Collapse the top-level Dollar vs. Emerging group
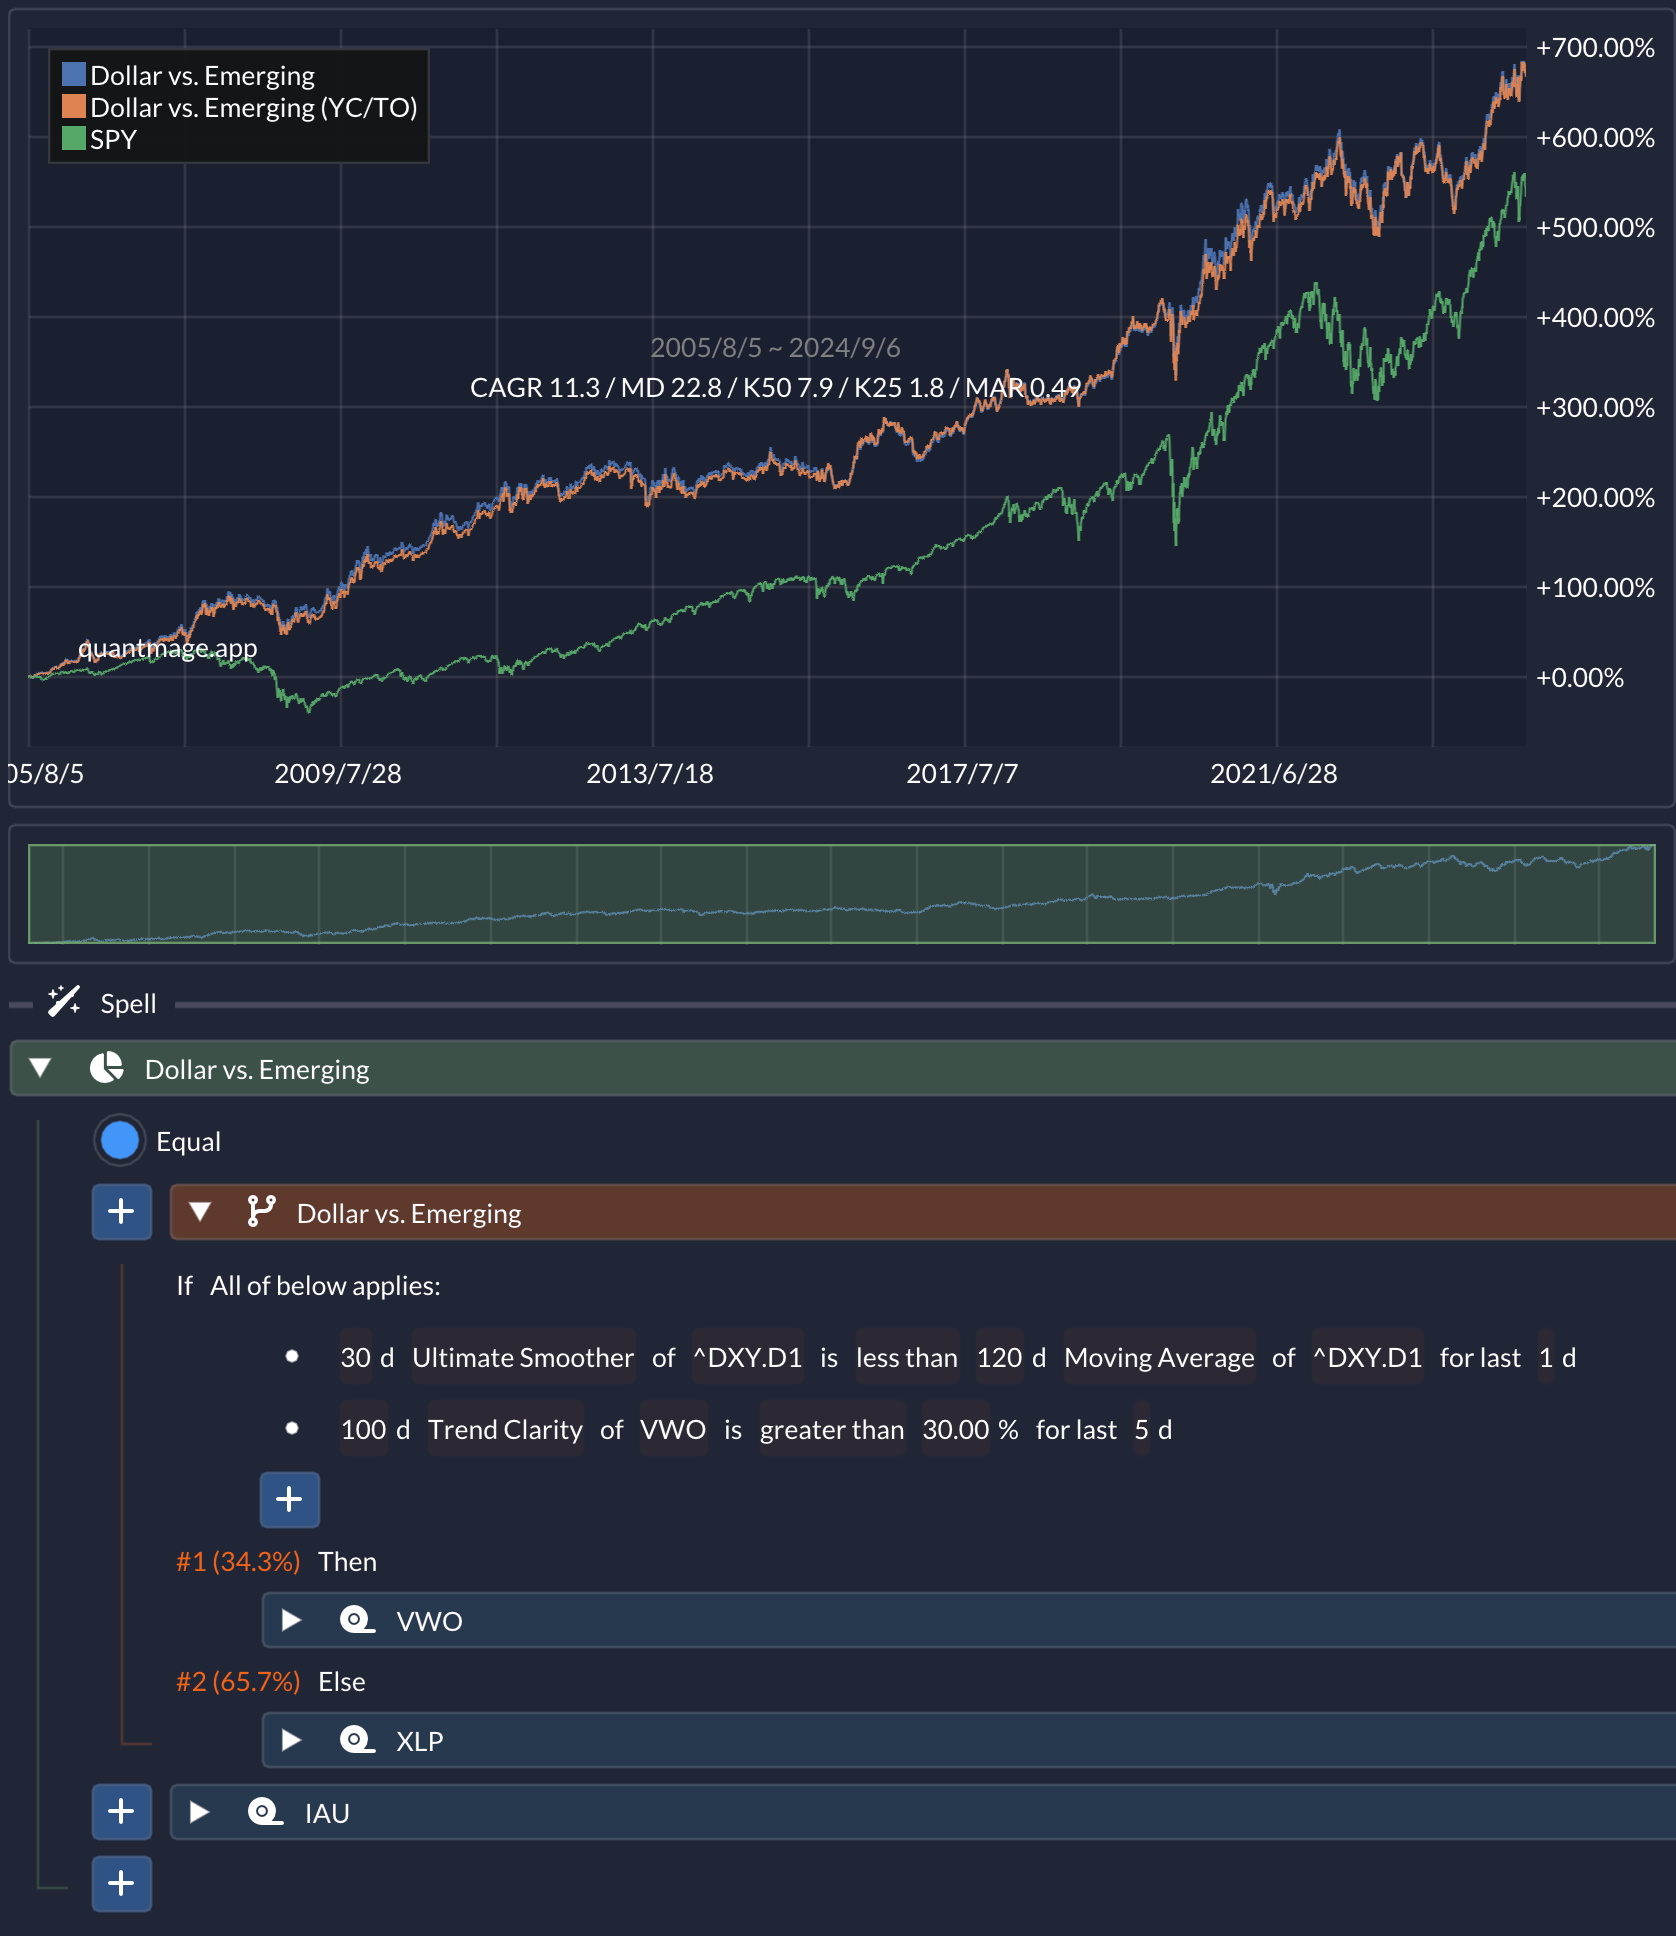The image size is (1676, 1936). point(40,1068)
